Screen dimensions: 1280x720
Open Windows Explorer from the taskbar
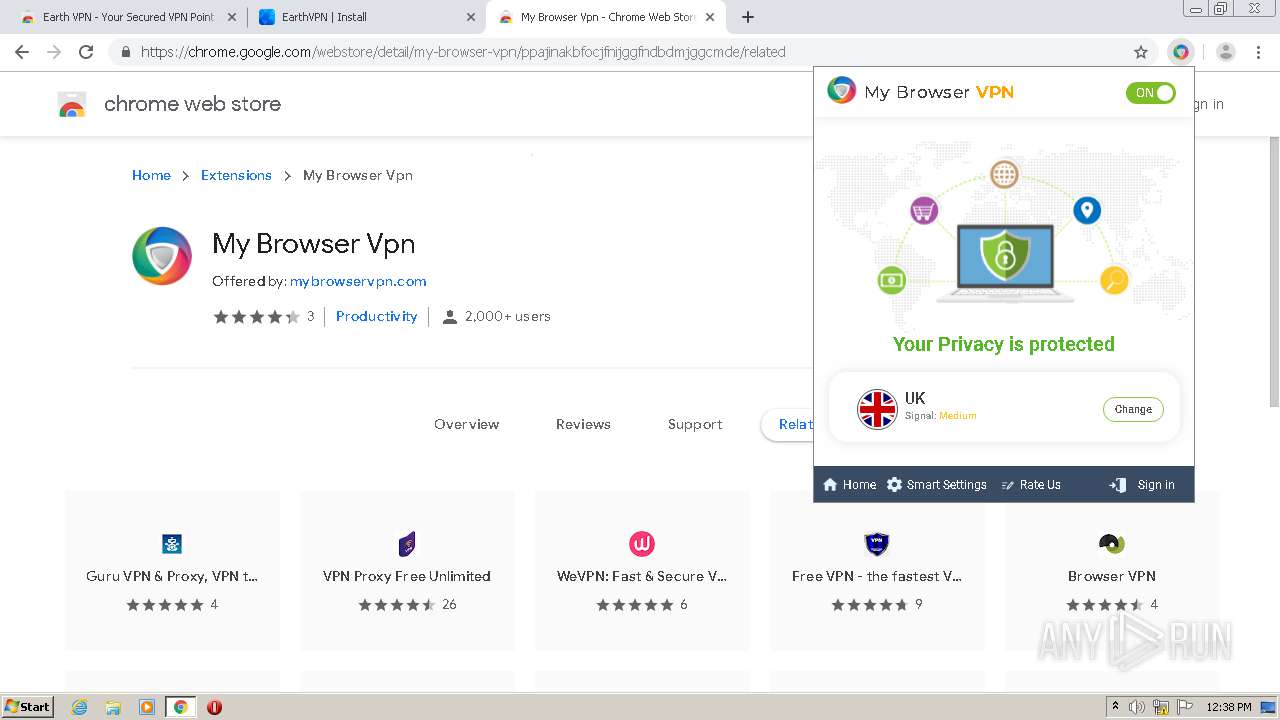(x=113, y=707)
